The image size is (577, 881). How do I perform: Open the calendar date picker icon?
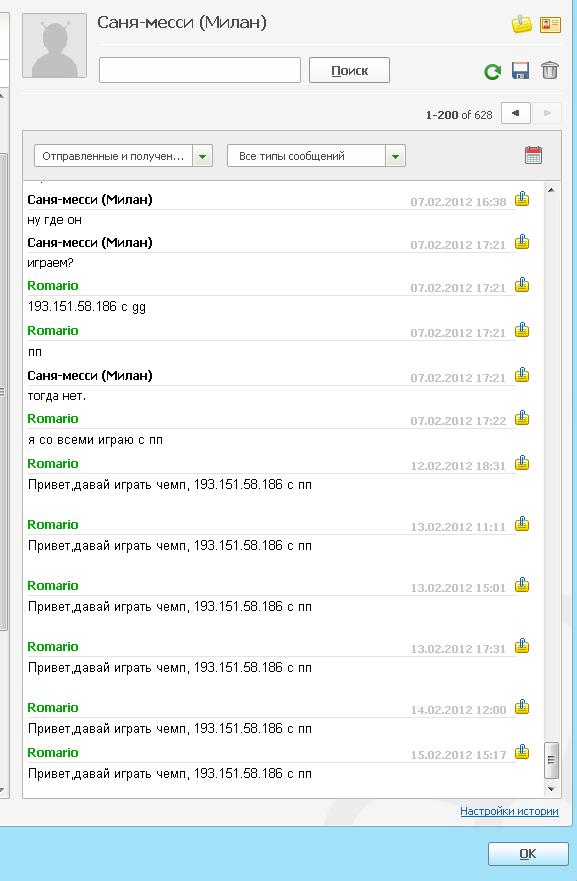[x=533, y=155]
